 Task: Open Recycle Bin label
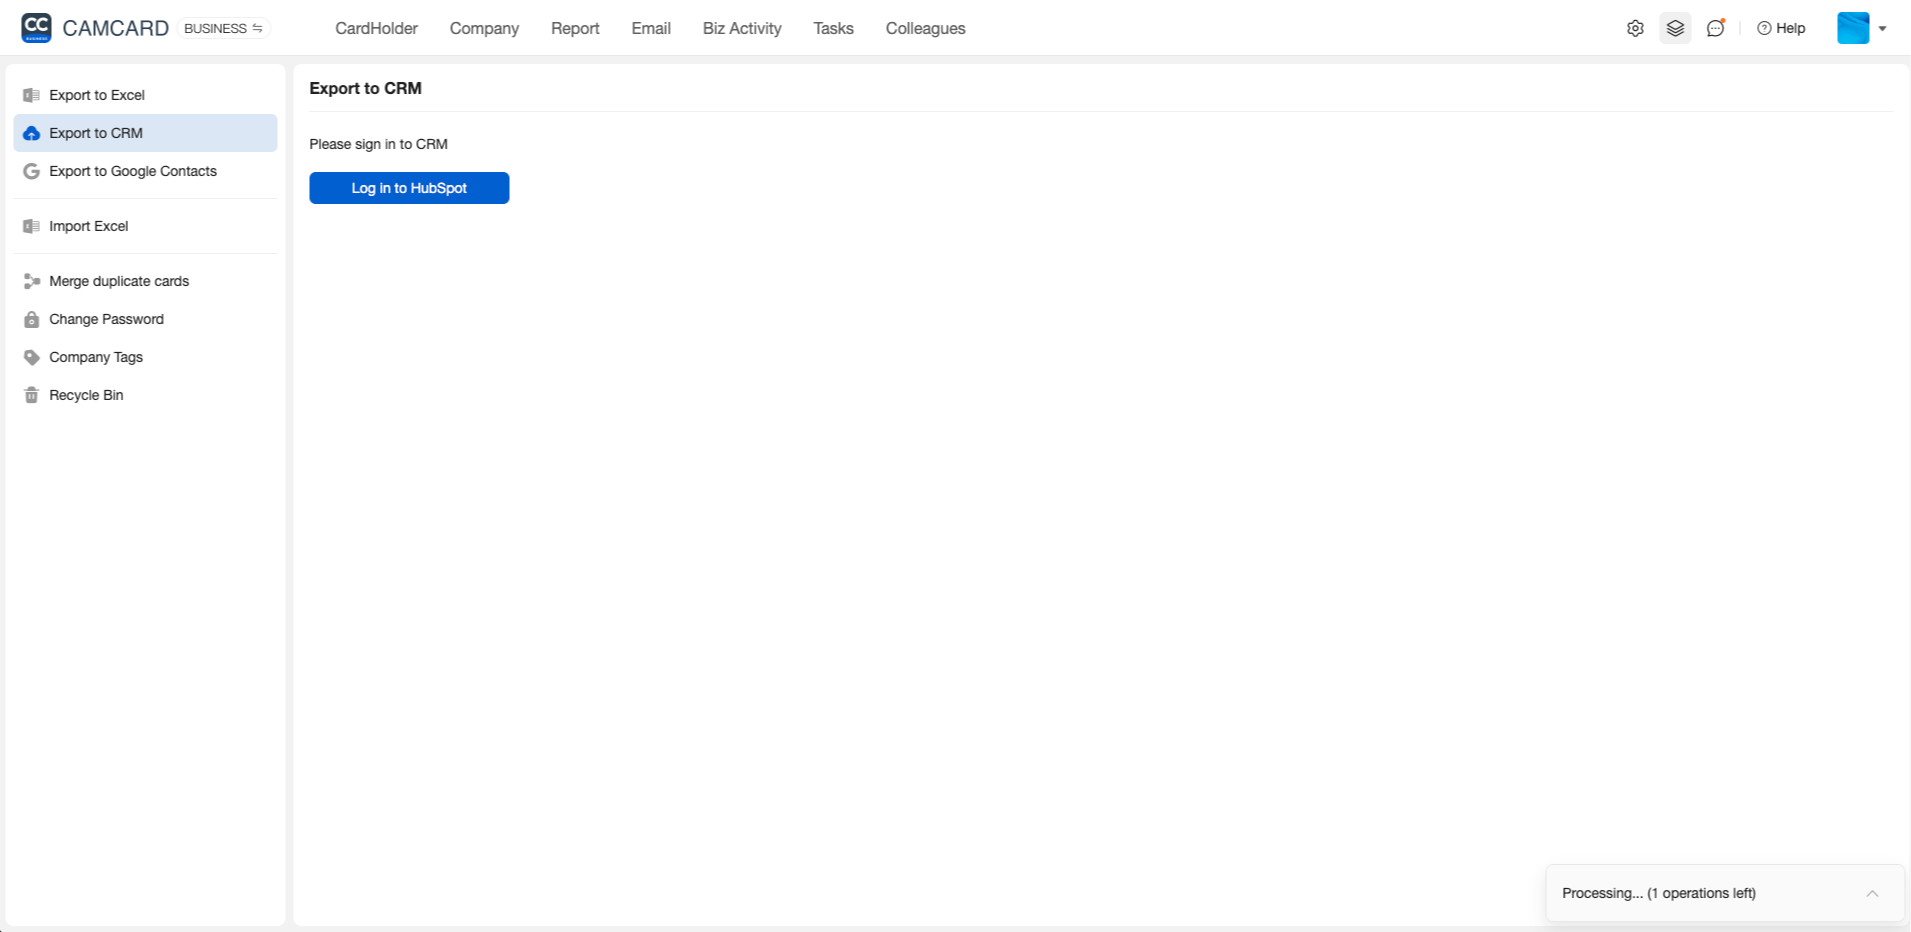pyautogui.click(x=86, y=395)
